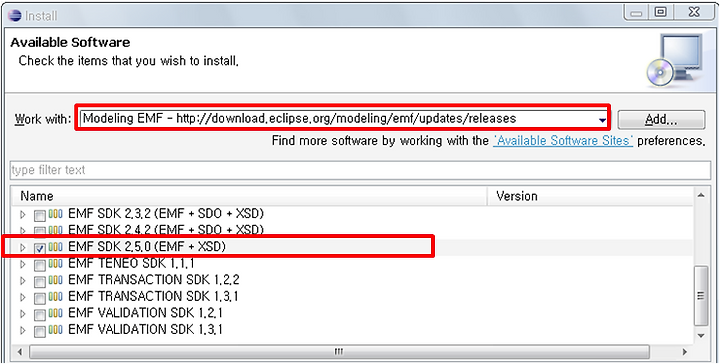Image resolution: width=720 pixels, height=364 pixels.
Task: Expand the EMF TENEO SDK 1.1.1 node
Action: tap(23, 264)
